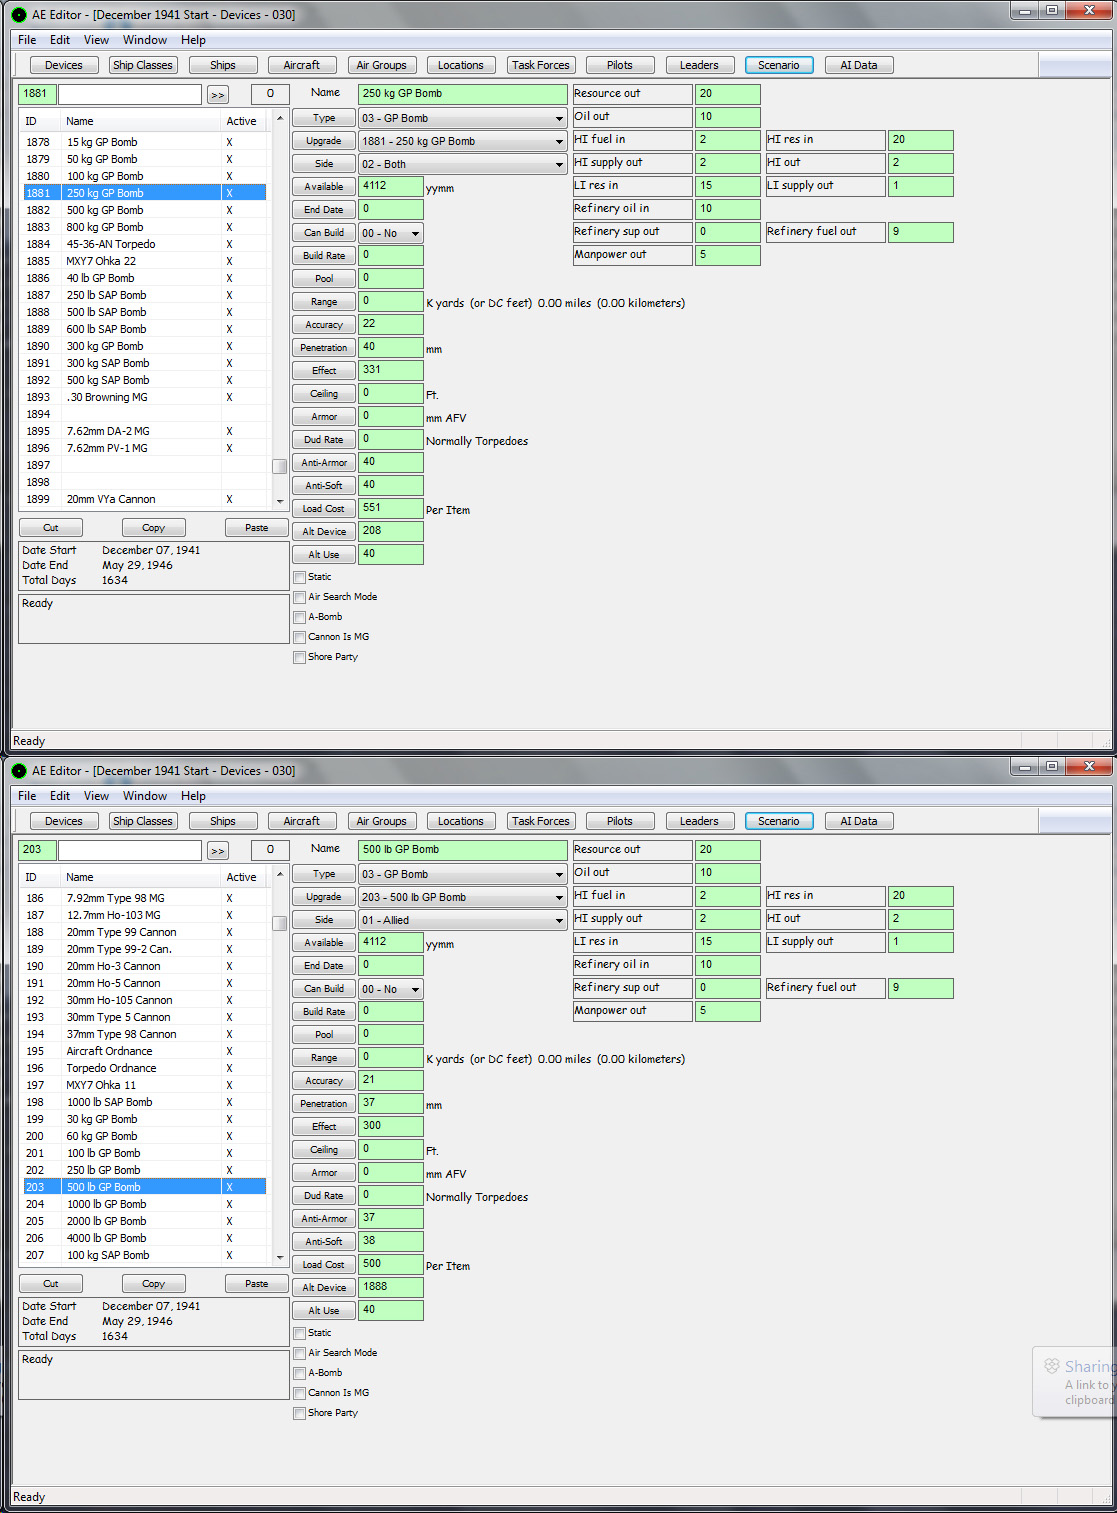Click the Accuracy field showing 21

(x=391, y=1081)
